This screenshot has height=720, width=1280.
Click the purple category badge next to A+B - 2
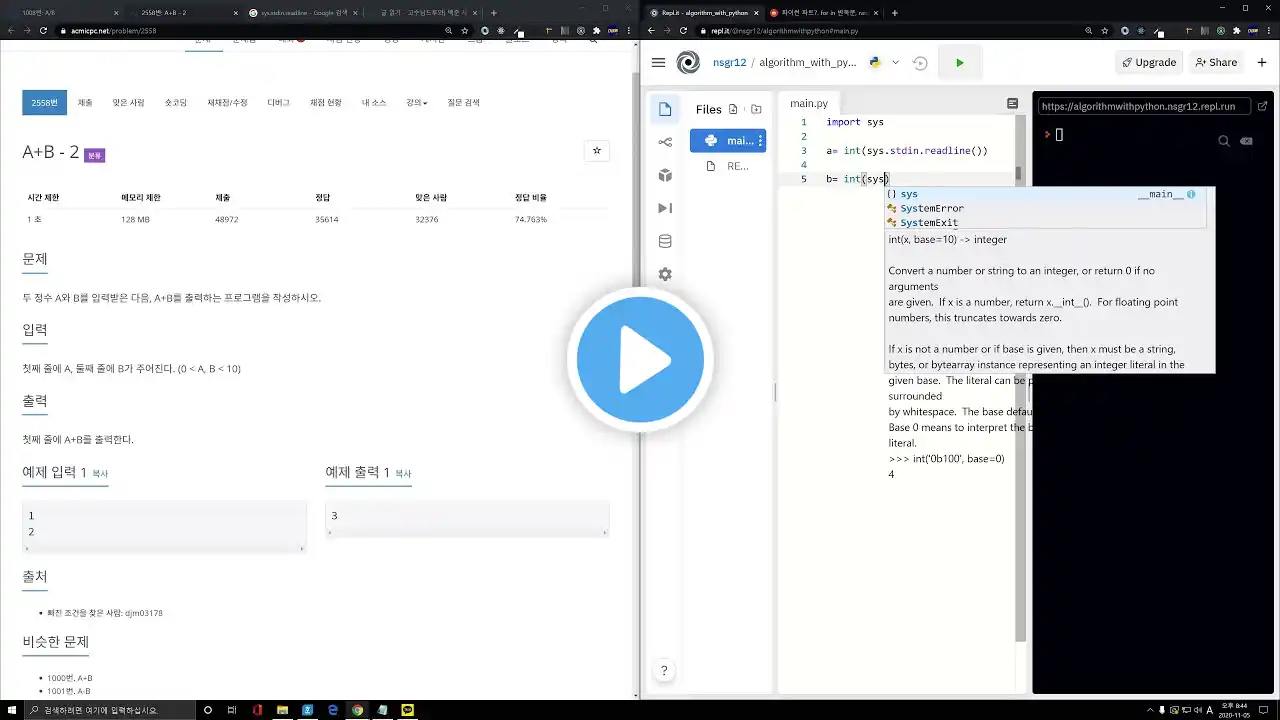pos(95,155)
